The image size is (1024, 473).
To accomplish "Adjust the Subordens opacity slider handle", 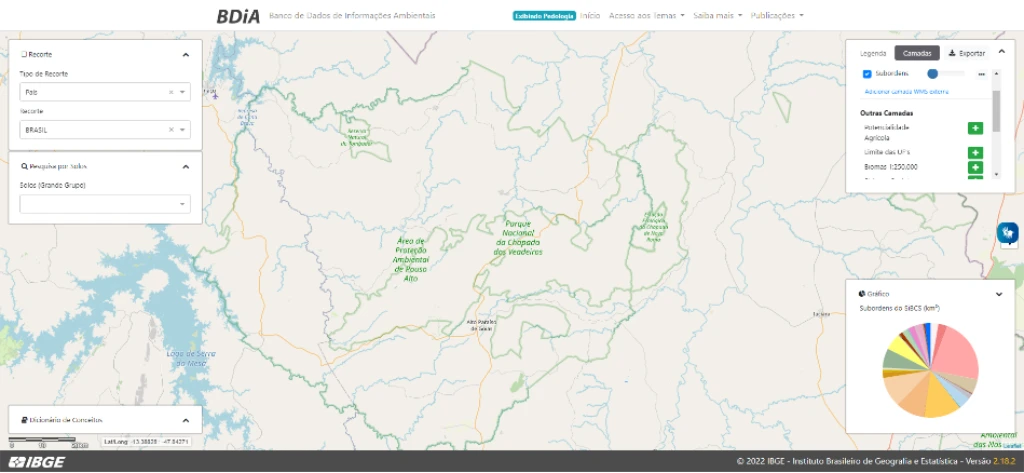I will (933, 74).
